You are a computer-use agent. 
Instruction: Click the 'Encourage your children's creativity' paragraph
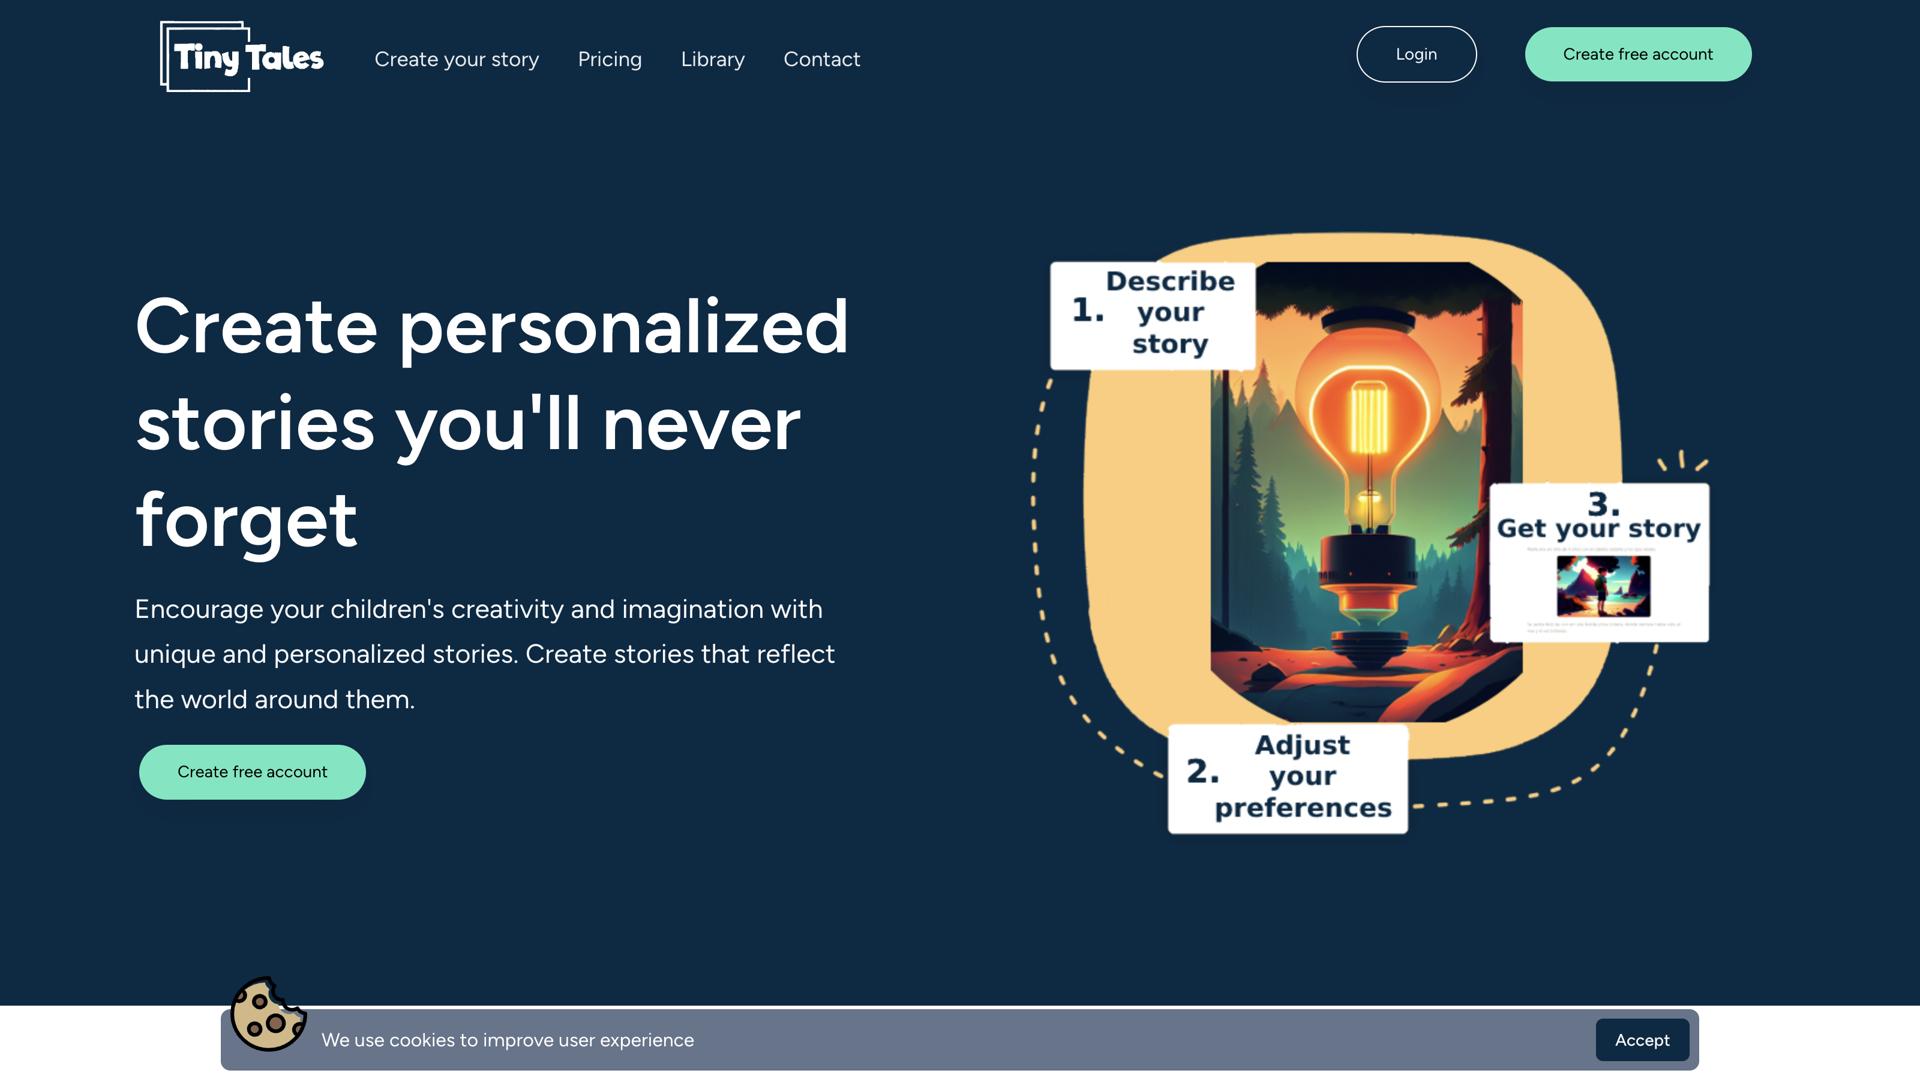tap(485, 654)
